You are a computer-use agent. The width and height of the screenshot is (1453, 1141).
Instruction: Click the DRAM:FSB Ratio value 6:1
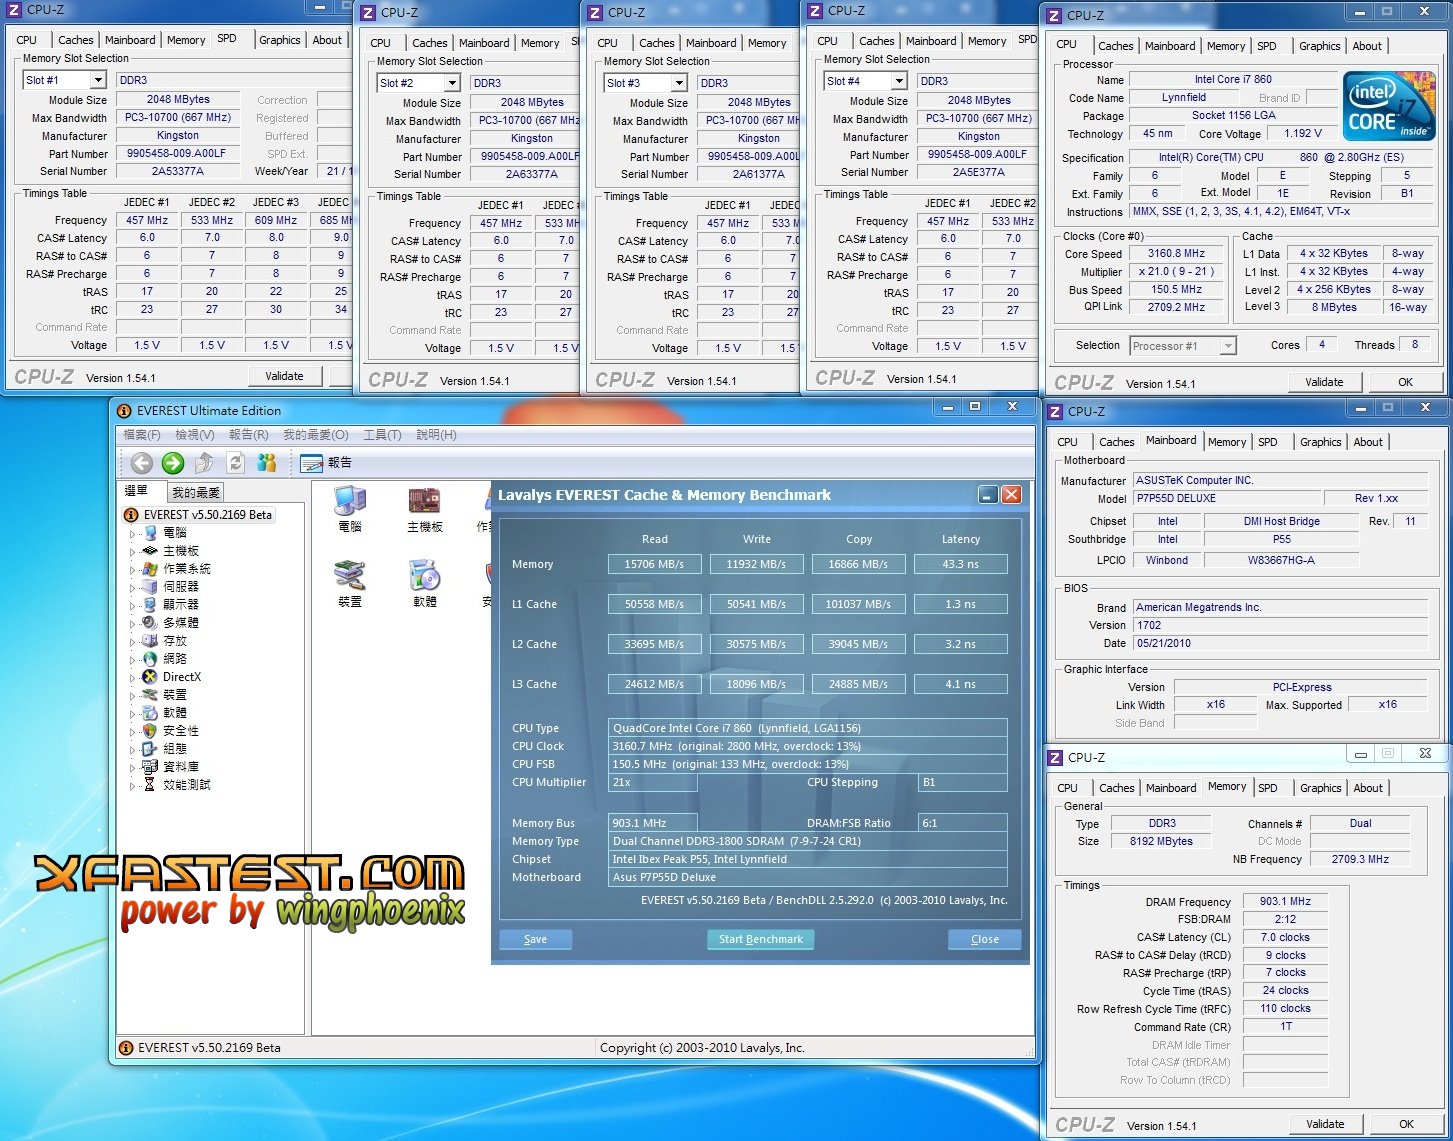(x=962, y=823)
